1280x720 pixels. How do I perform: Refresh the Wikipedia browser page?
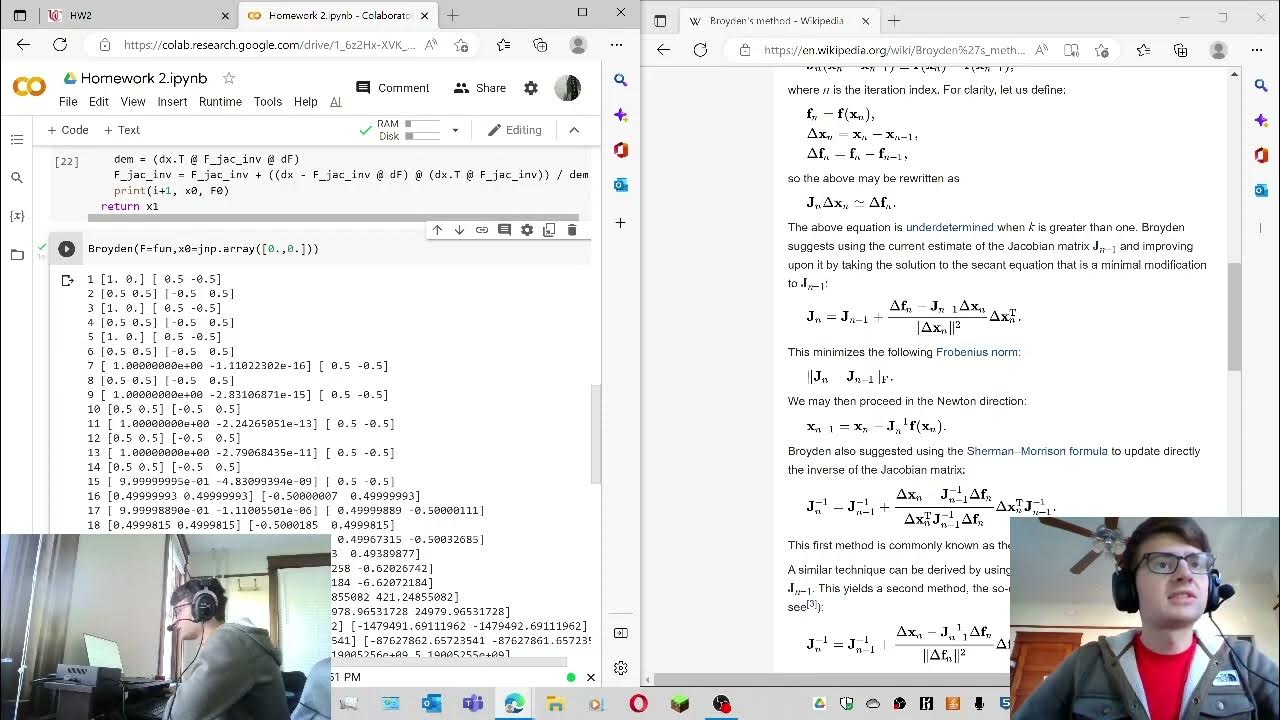[x=700, y=50]
